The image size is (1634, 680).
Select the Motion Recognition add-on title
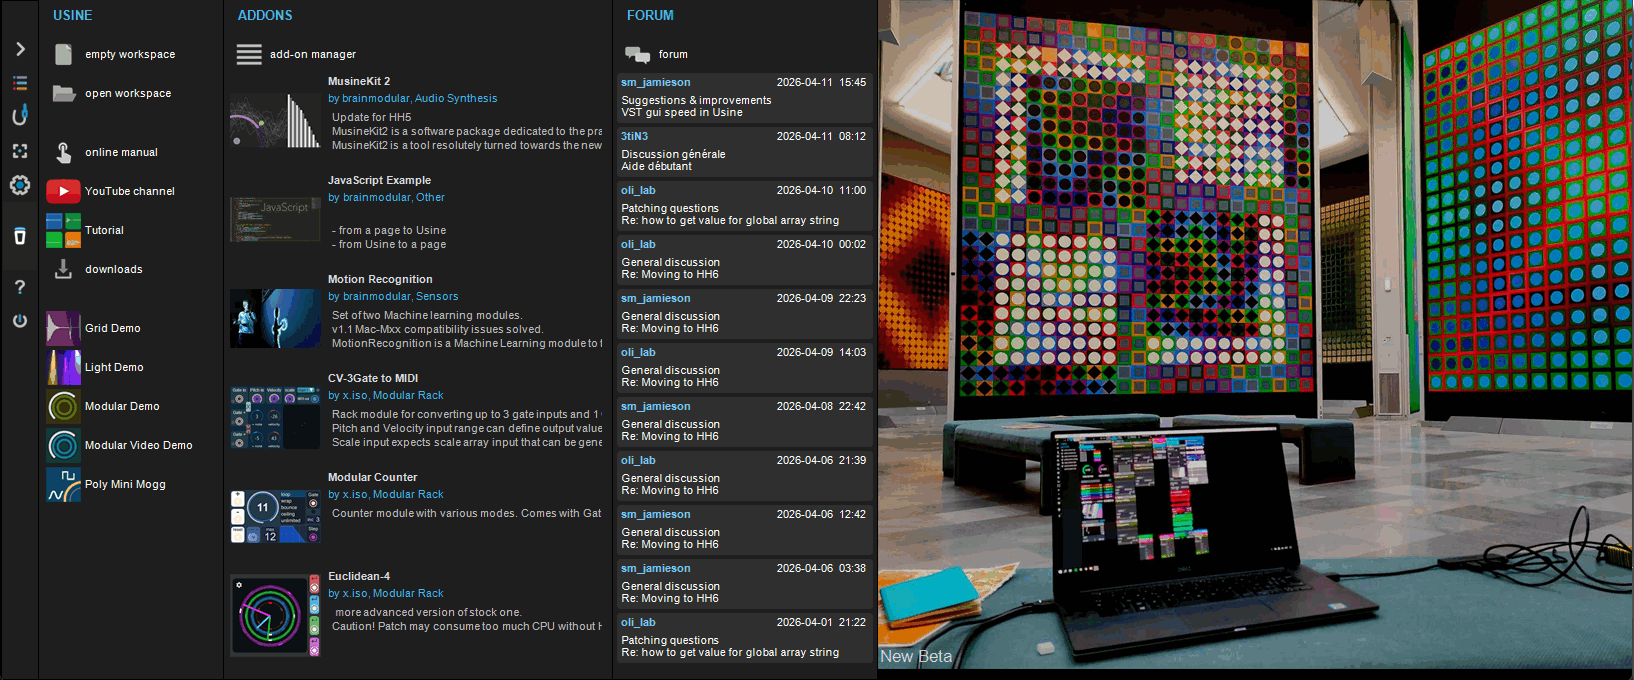380,279
